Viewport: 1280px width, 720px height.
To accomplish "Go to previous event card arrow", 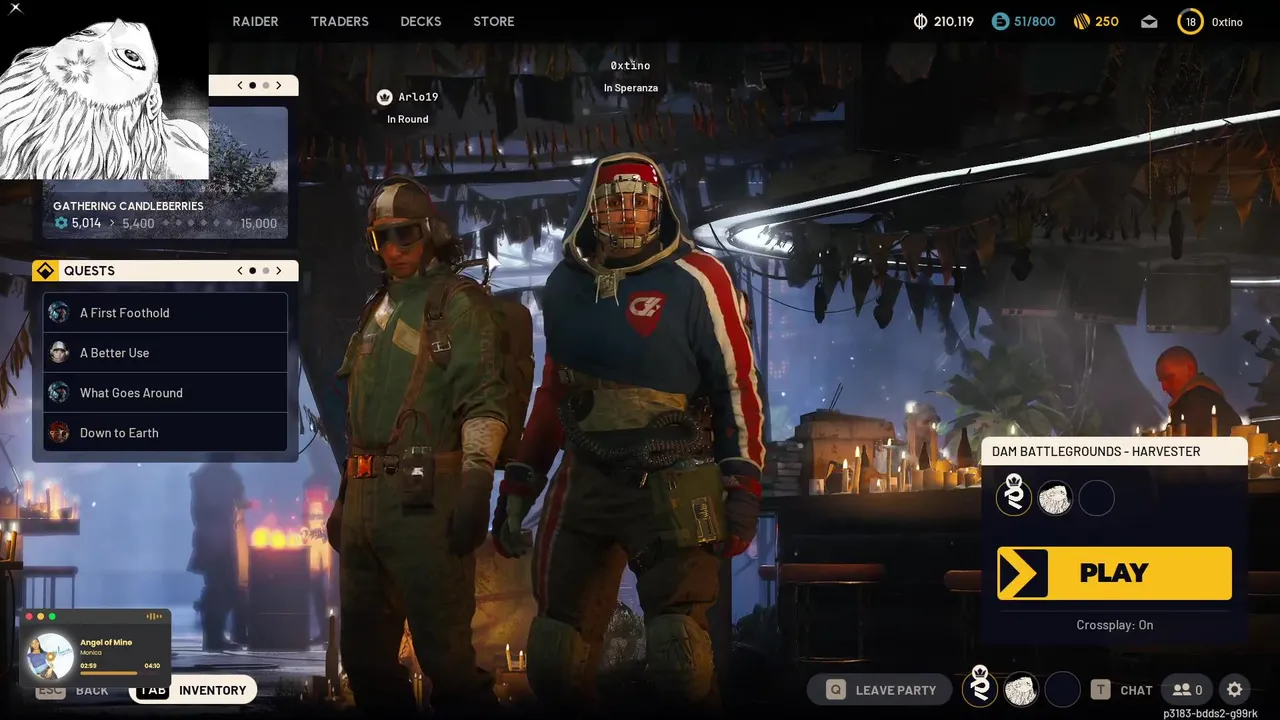I will 240,86.
